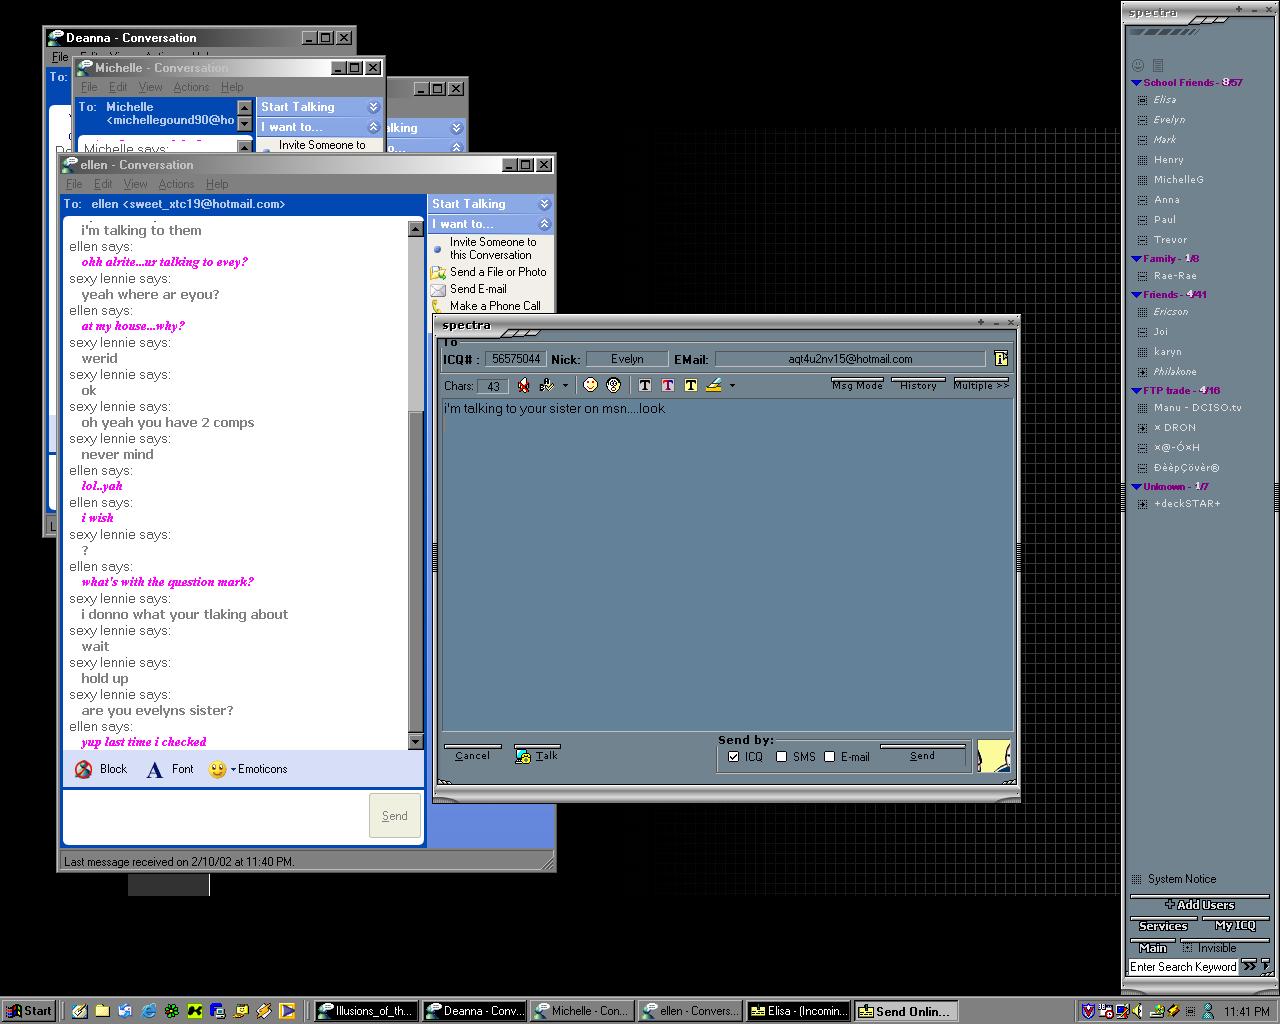This screenshot has width=1280, height=1024.
Task: Click the MSN person icon in system tray
Action: (x=1207, y=1011)
